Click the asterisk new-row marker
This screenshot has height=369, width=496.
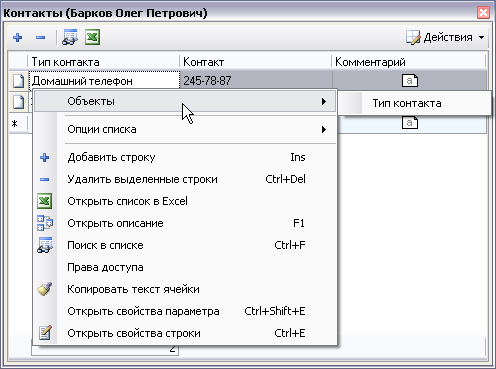point(14,124)
